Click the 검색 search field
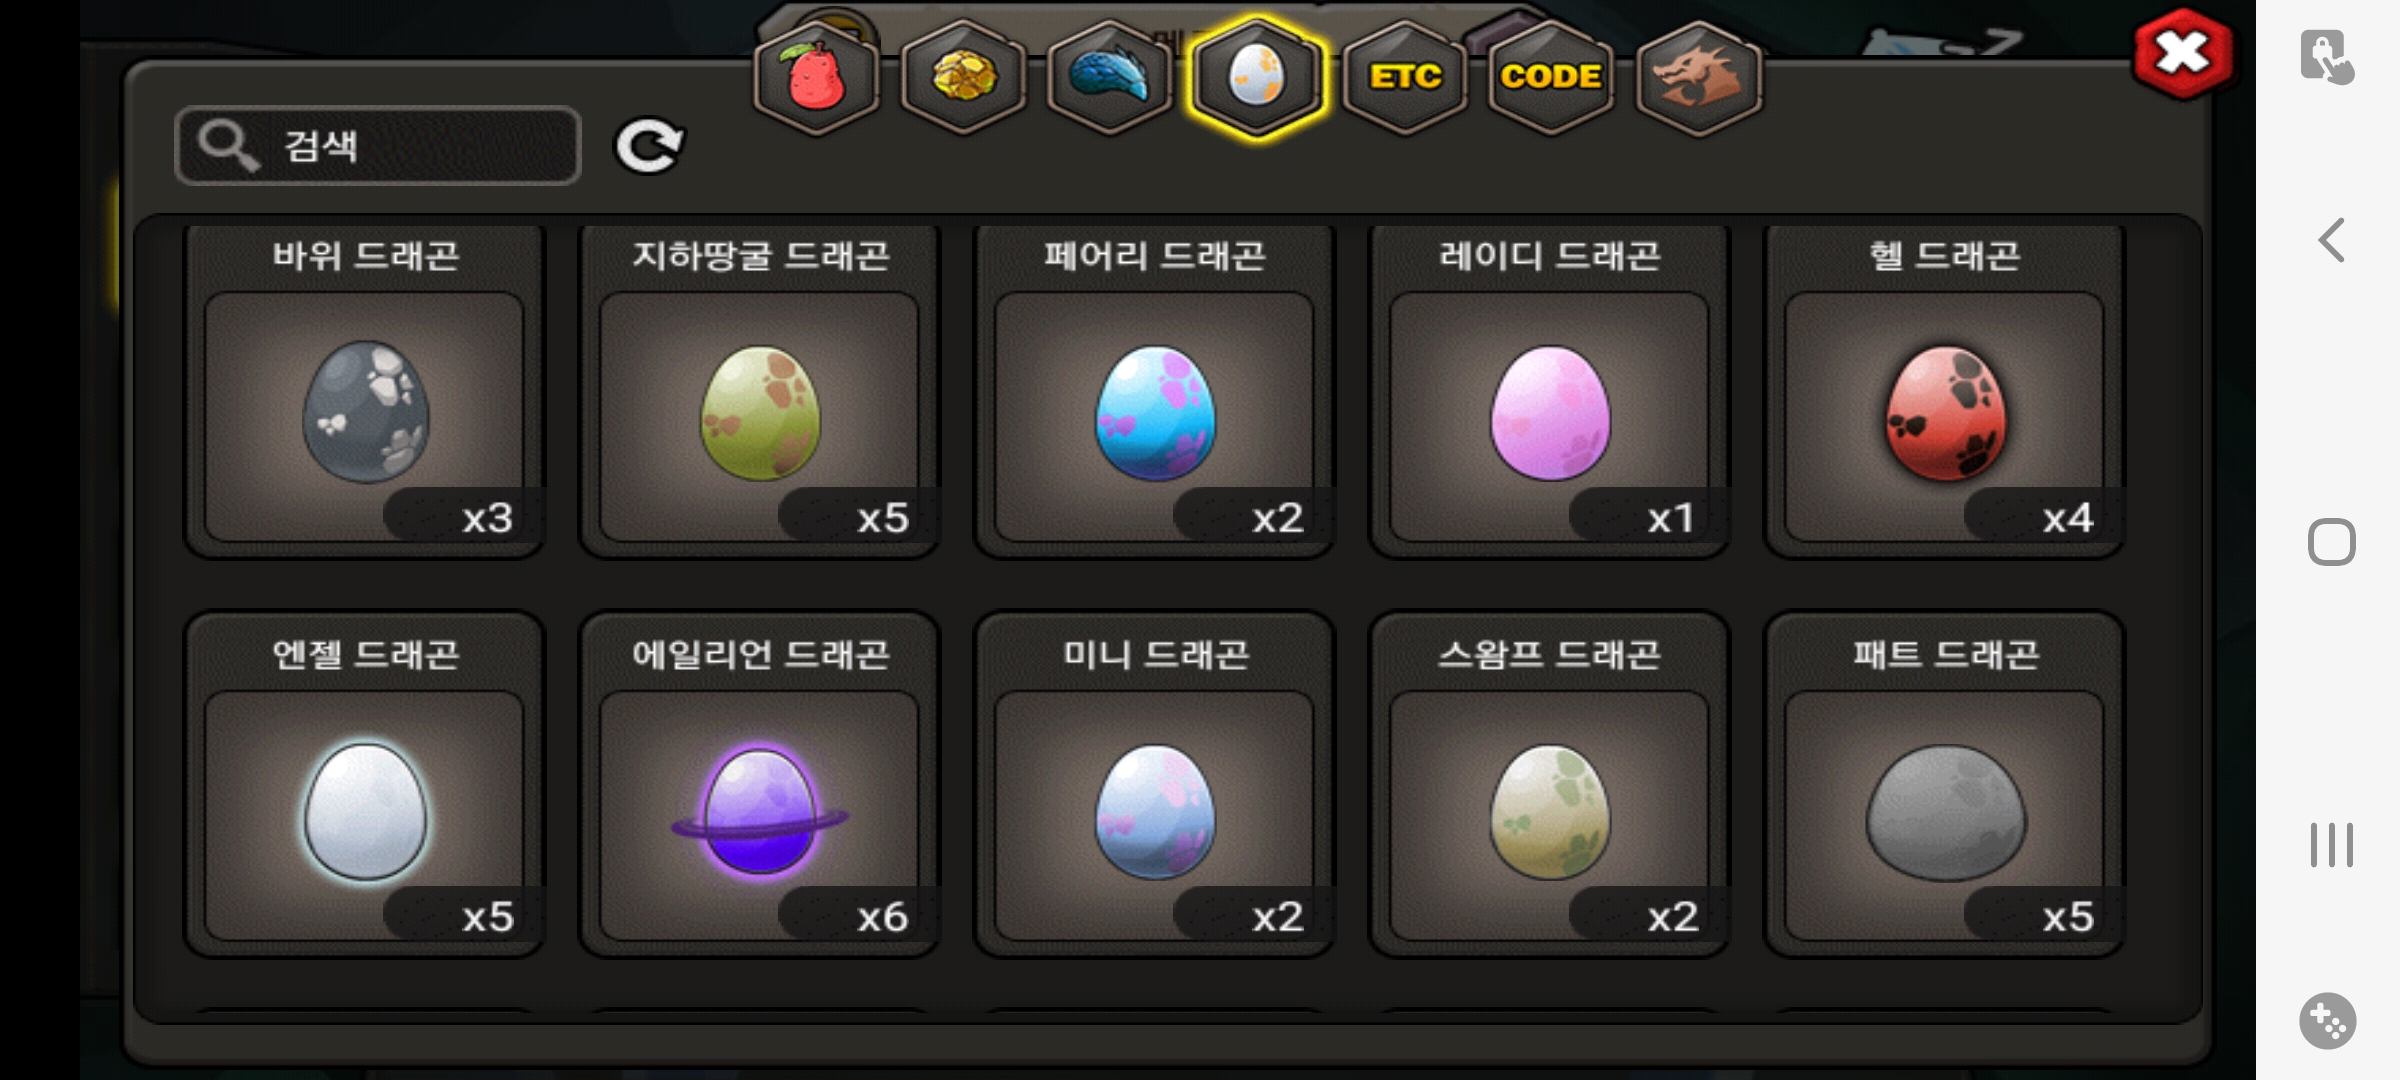2400x1080 pixels. pos(378,146)
